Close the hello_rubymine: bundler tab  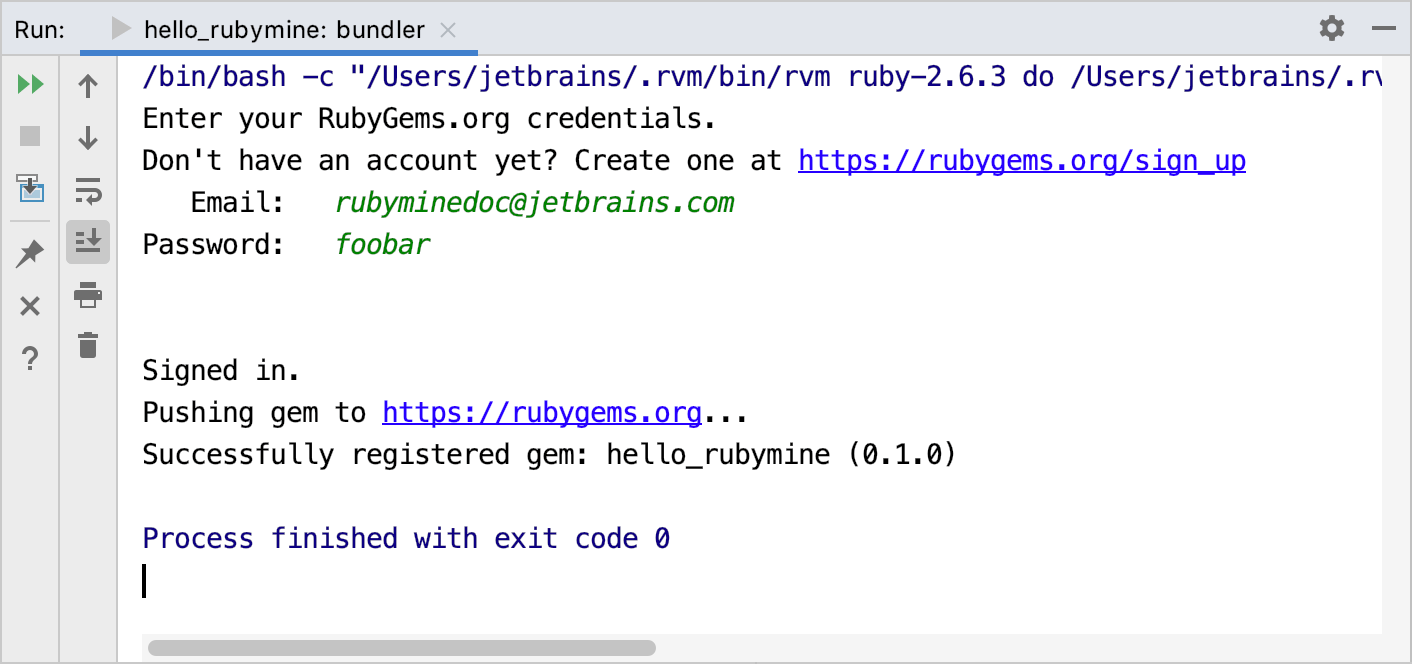pos(449,30)
